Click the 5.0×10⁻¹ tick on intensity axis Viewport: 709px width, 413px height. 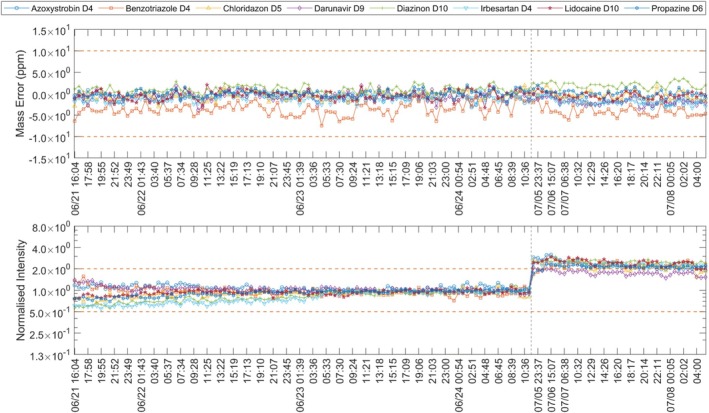[x=50, y=313]
